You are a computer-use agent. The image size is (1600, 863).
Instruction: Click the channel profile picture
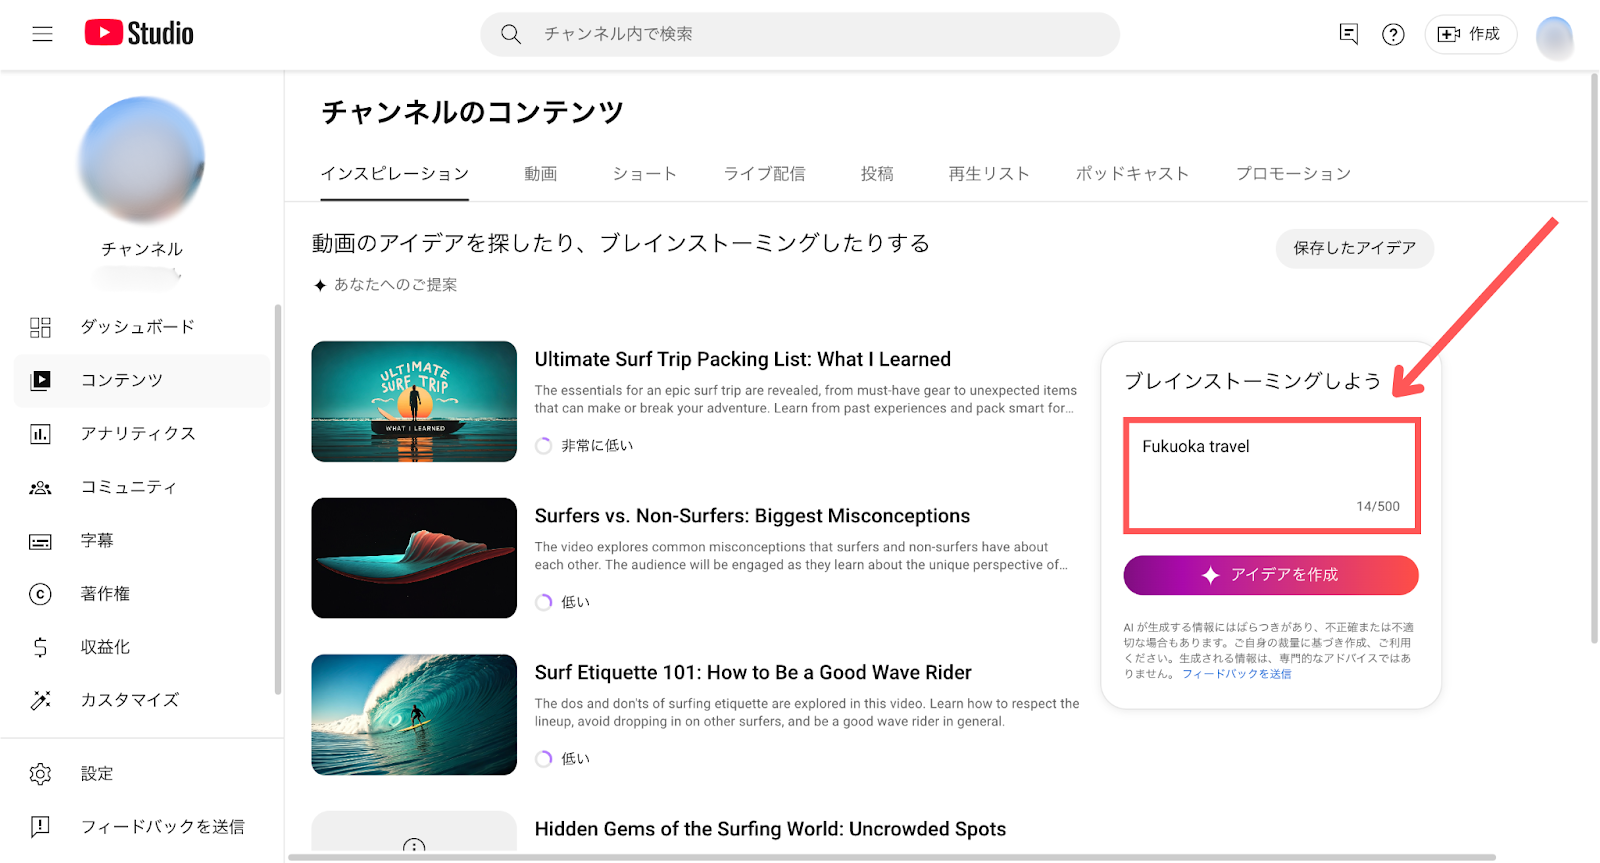141,160
